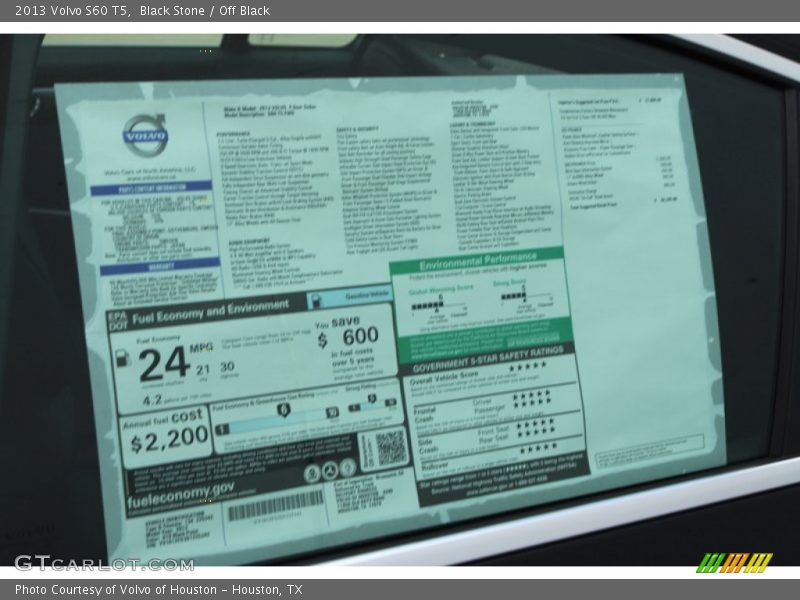Click the '$2,200' annual fuel cost

[169, 439]
